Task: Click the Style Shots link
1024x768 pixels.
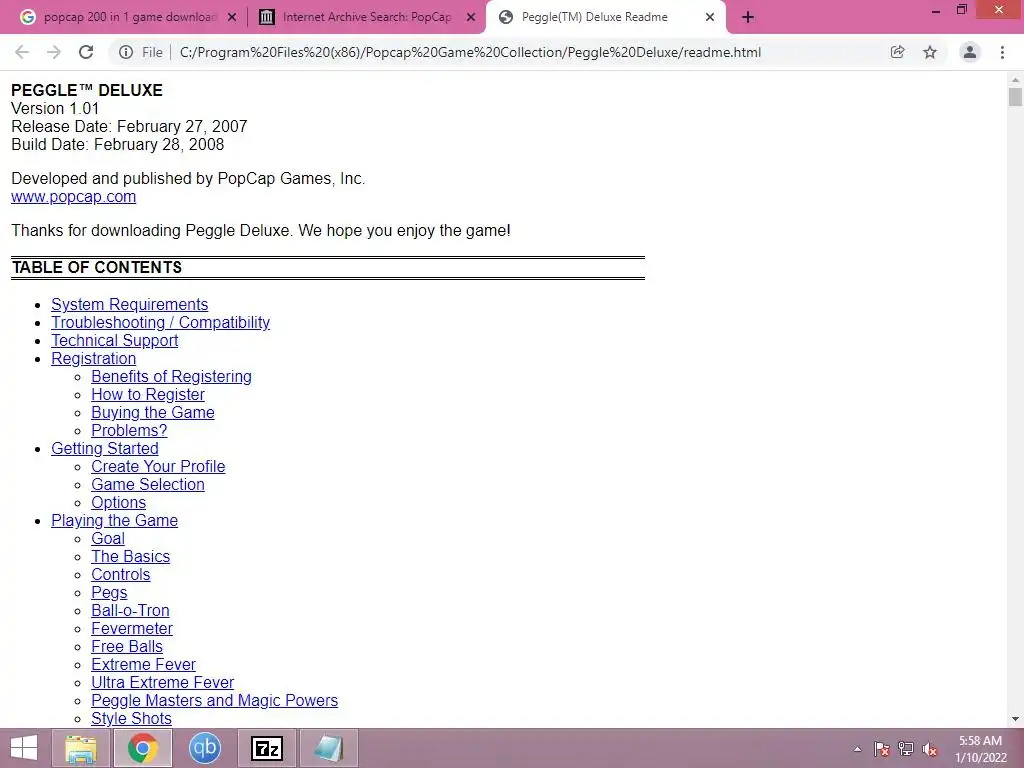Action: [x=131, y=718]
